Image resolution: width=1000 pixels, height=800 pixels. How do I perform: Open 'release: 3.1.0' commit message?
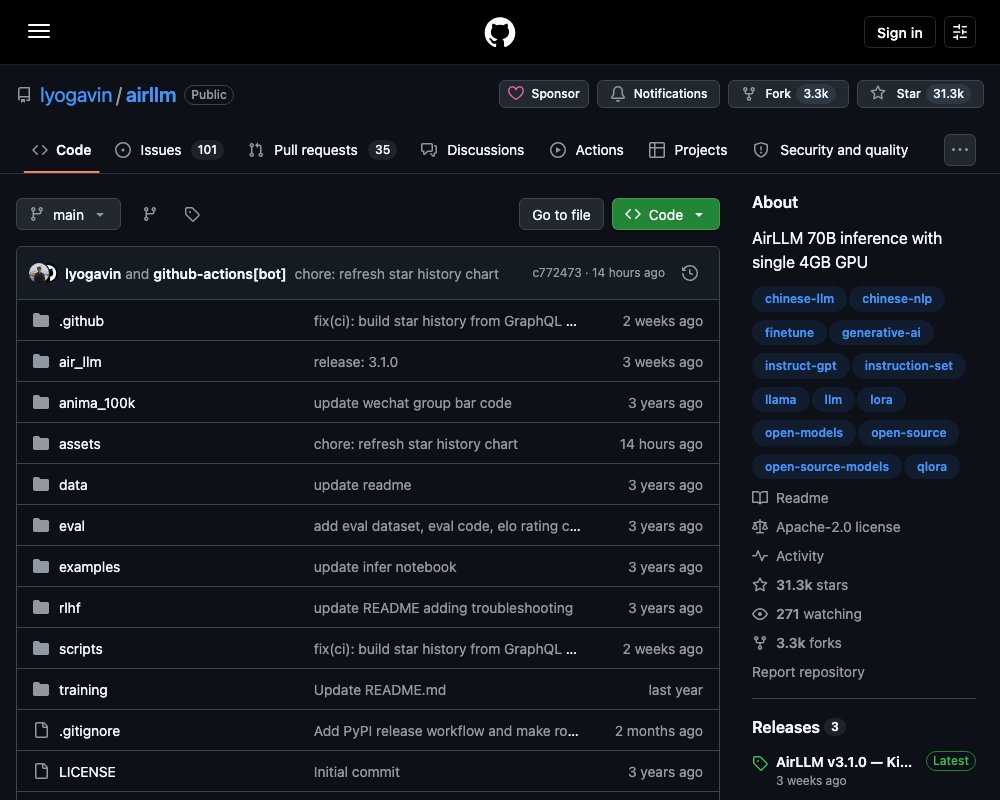(355, 362)
